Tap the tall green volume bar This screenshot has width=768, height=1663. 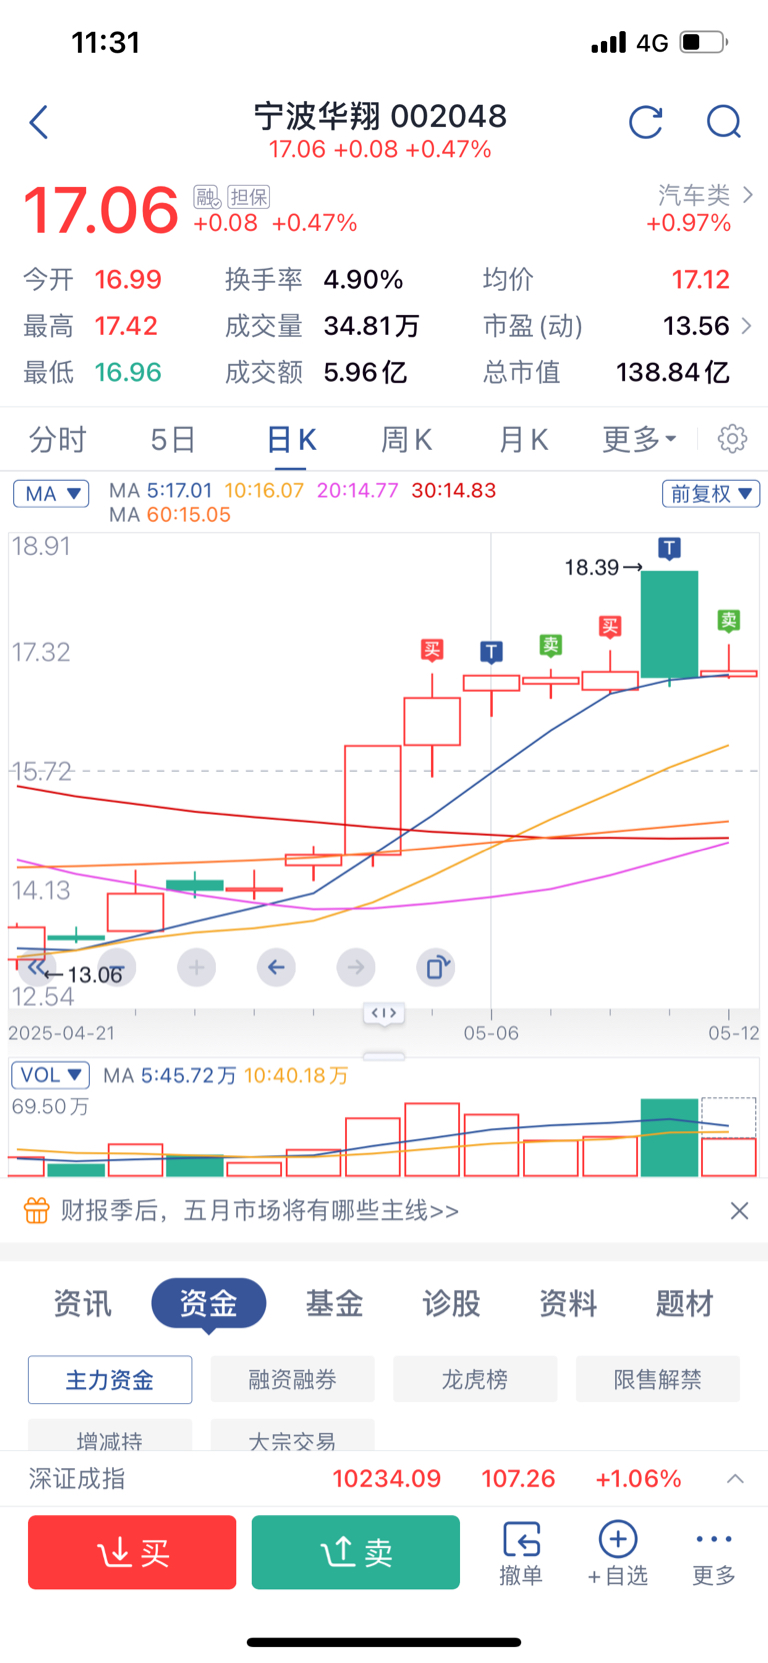(x=669, y=1138)
